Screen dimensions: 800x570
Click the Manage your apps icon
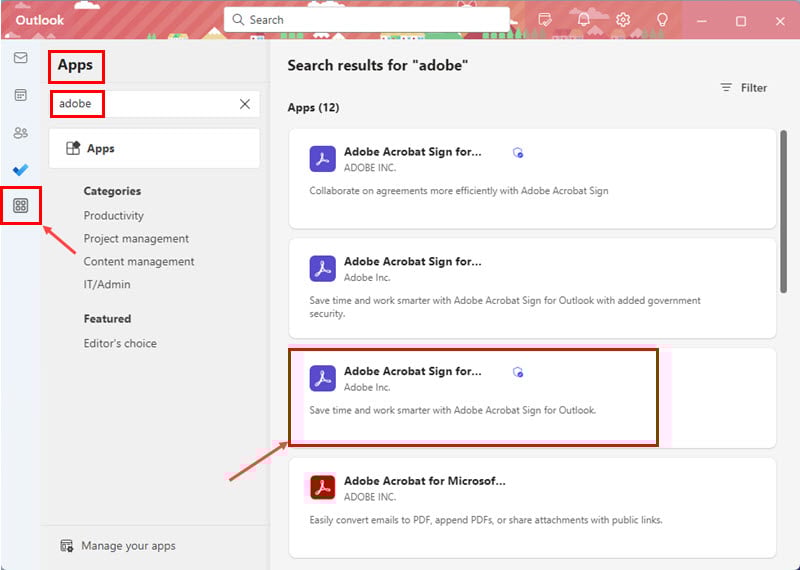pyautogui.click(x=67, y=546)
